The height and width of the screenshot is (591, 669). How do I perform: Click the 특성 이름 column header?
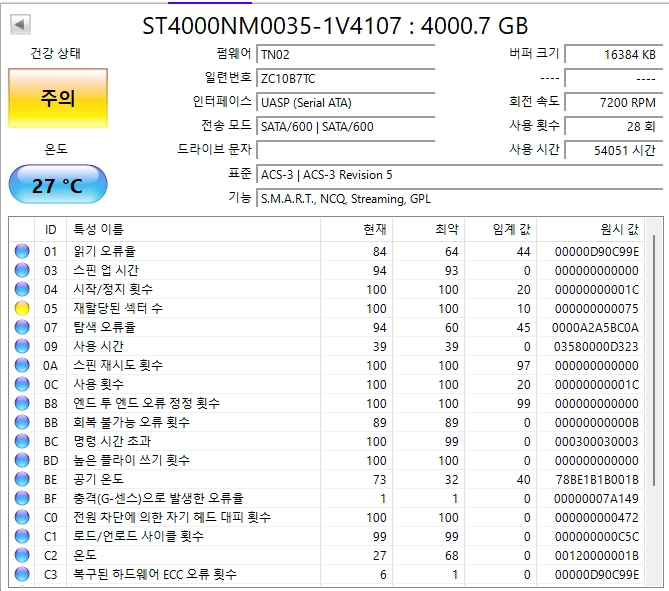coord(193,230)
